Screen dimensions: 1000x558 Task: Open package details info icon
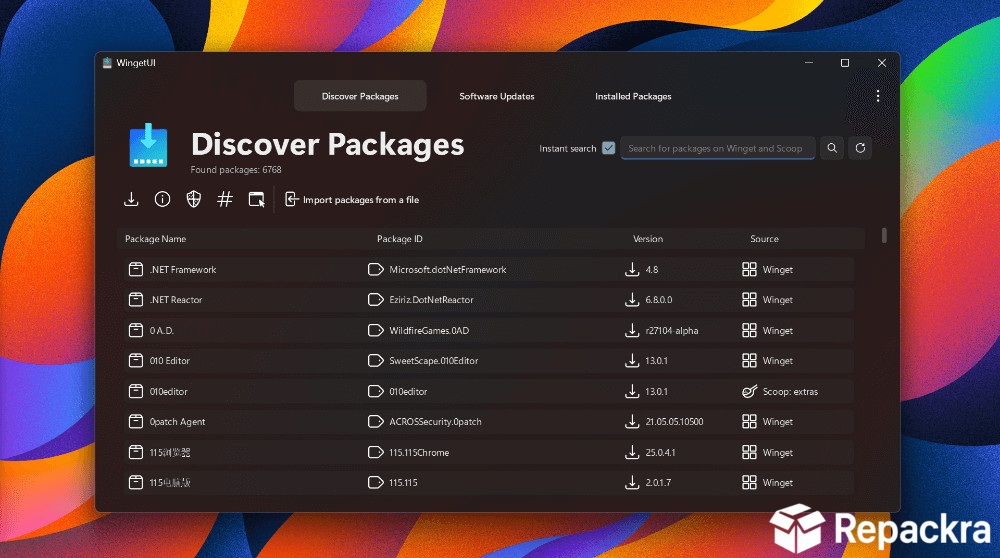pyautogui.click(x=163, y=200)
